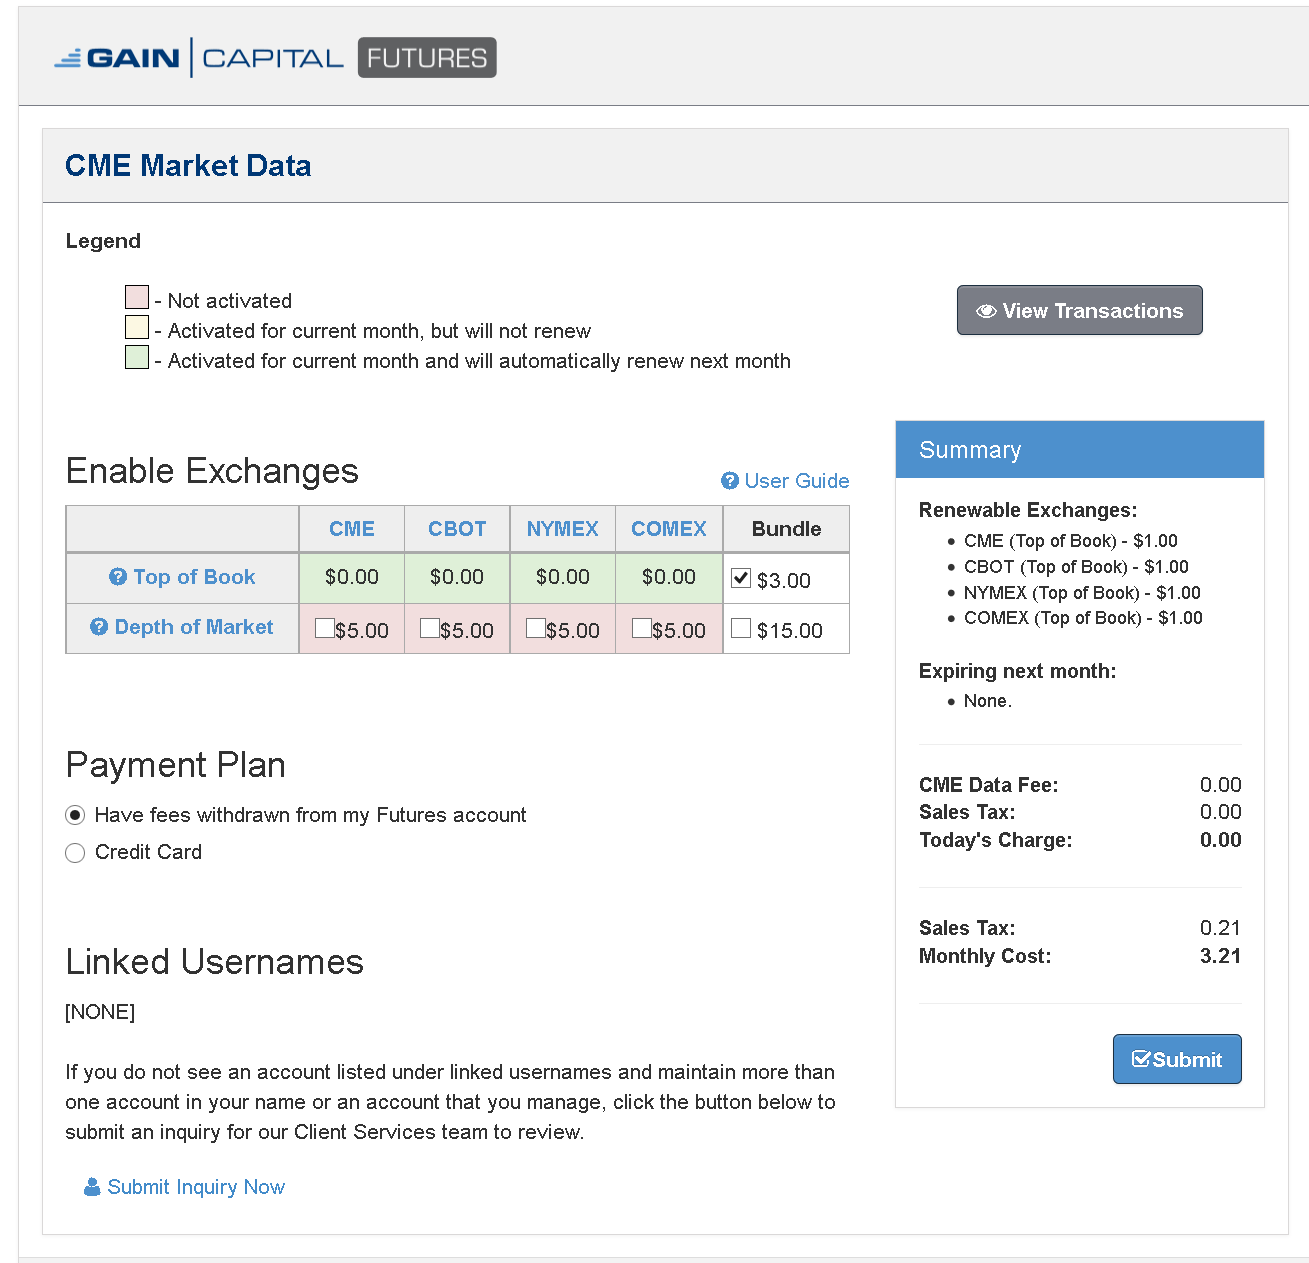Click the green auto-renew legend swatch
This screenshot has width=1309, height=1263.
(x=137, y=357)
